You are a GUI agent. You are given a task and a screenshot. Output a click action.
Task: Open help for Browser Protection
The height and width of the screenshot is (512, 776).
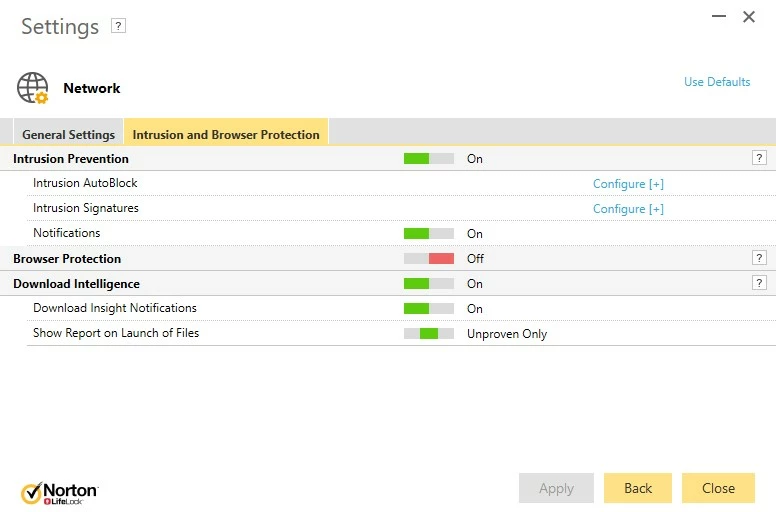(x=759, y=258)
